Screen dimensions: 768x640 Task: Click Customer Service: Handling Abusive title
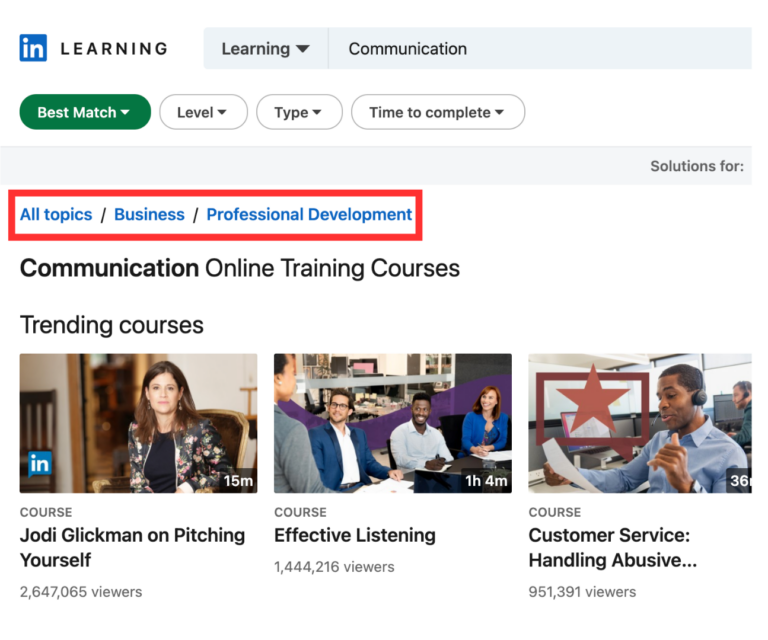613,547
